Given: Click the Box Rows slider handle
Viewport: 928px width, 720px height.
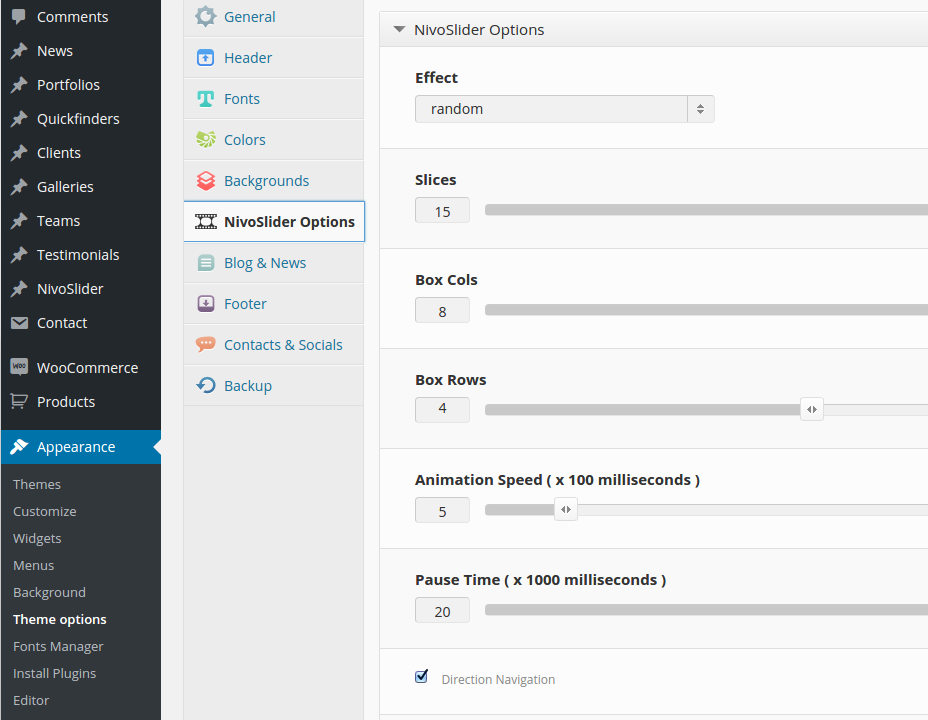Looking at the screenshot, I should 812,409.
